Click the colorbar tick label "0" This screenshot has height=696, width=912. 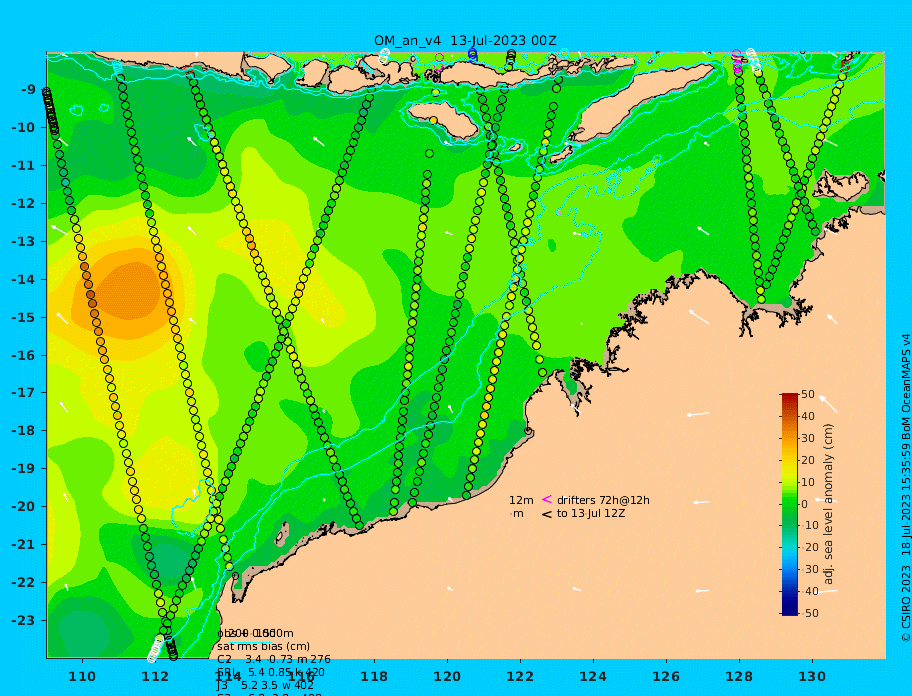pyautogui.click(x=804, y=504)
